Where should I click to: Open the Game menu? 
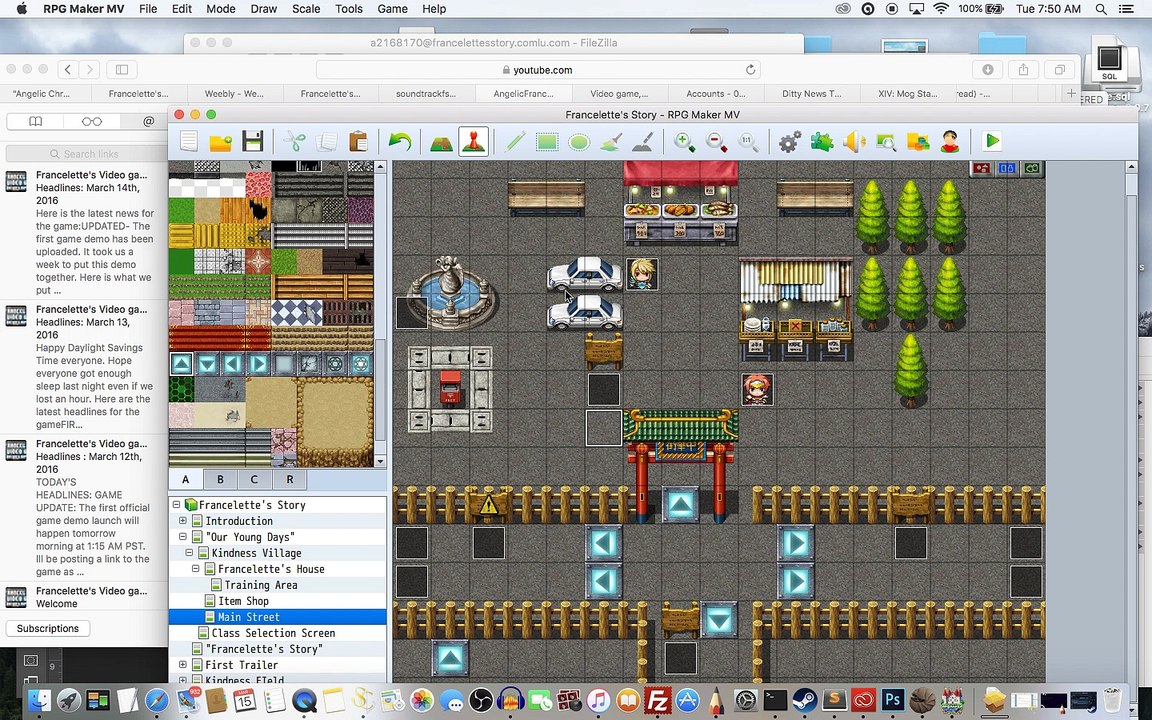[x=392, y=9]
